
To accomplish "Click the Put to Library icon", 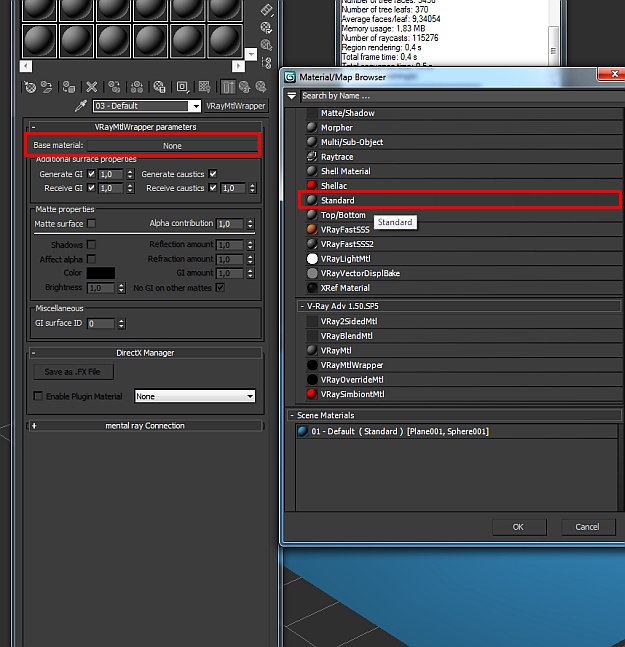I will 159,87.
